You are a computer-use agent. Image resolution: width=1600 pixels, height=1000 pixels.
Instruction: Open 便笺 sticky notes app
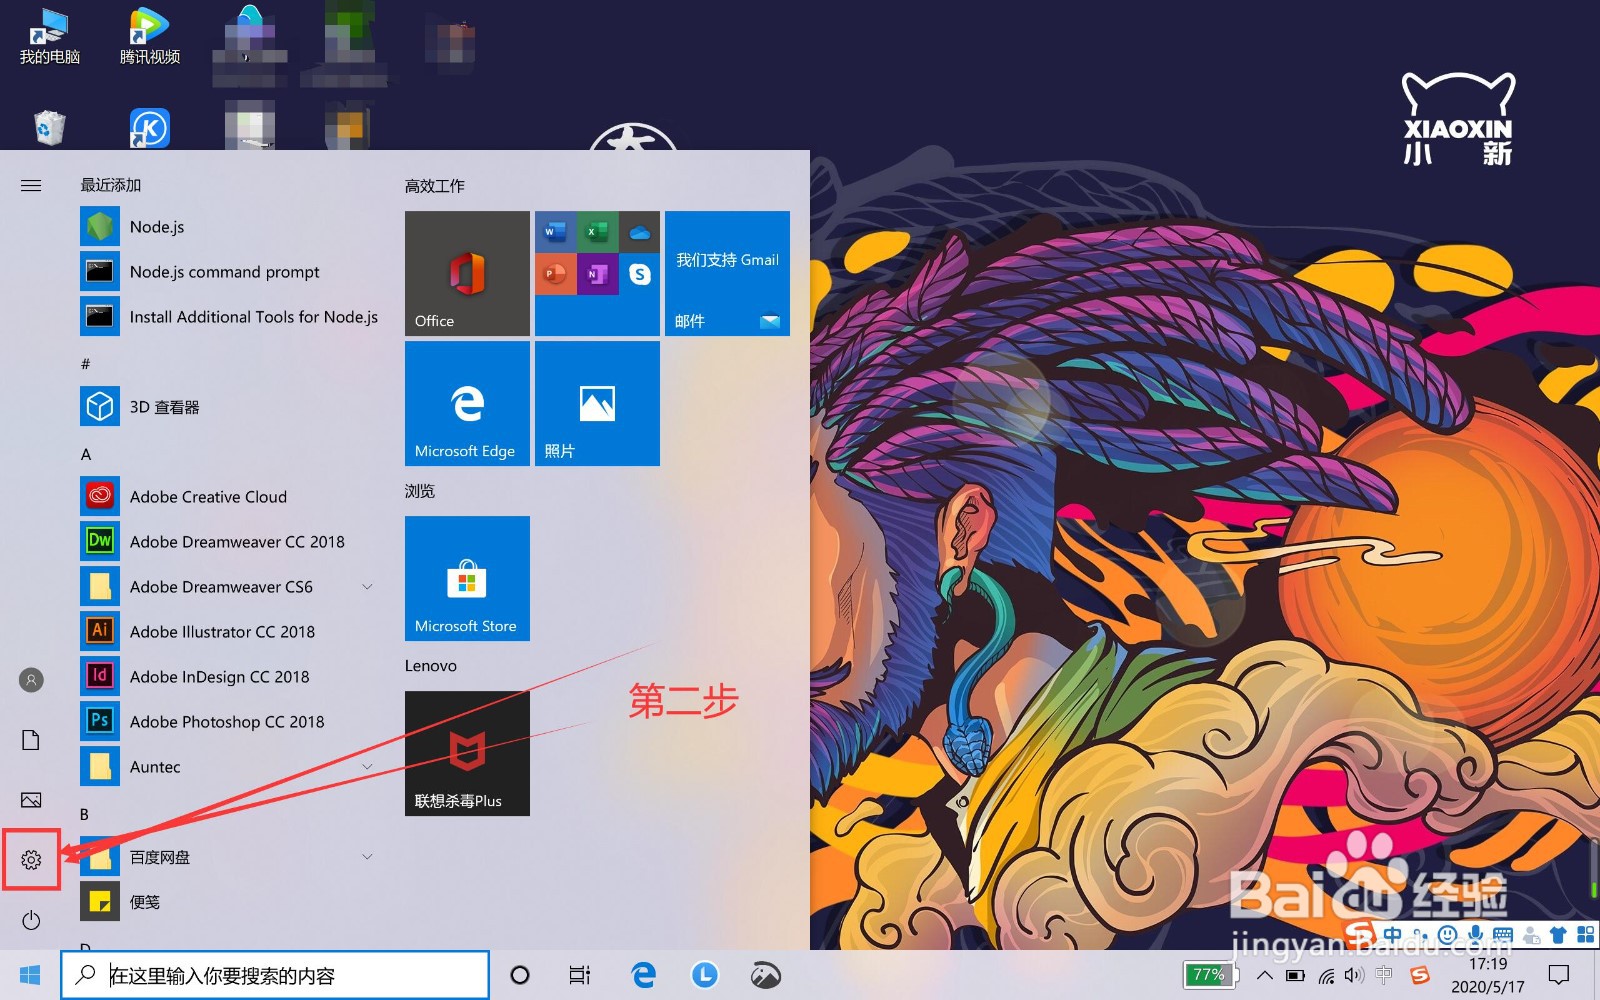(x=232, y=902)
